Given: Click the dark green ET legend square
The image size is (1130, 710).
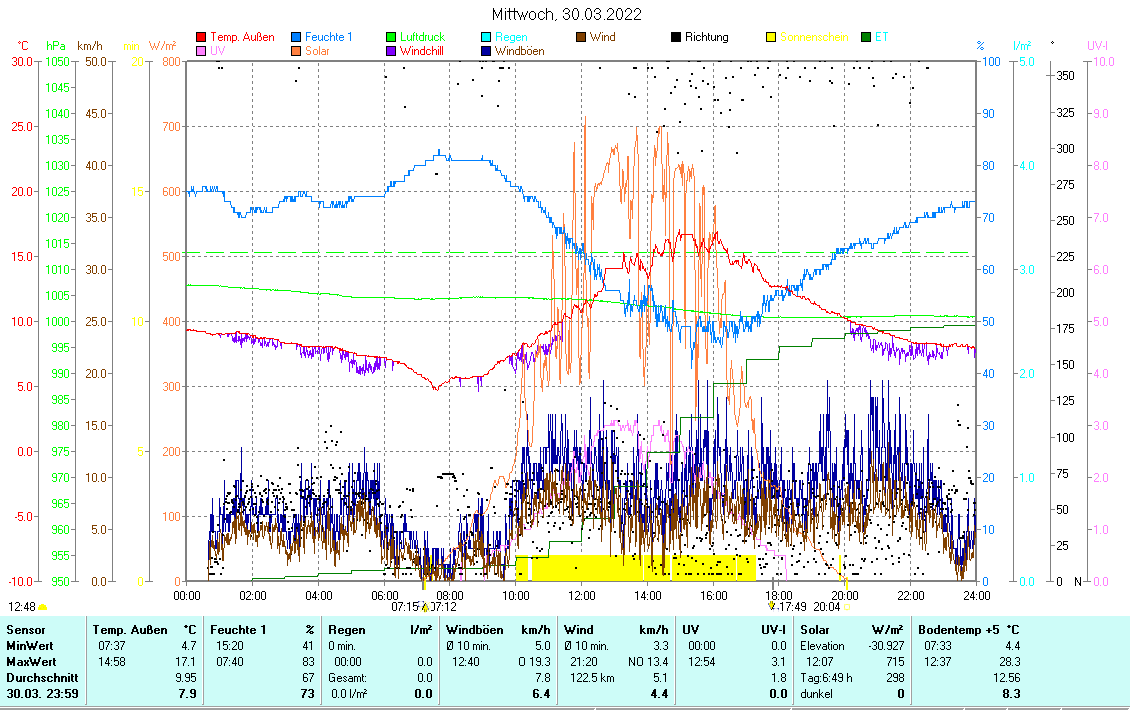Looking at the screenshot, I should click(867, 37).
